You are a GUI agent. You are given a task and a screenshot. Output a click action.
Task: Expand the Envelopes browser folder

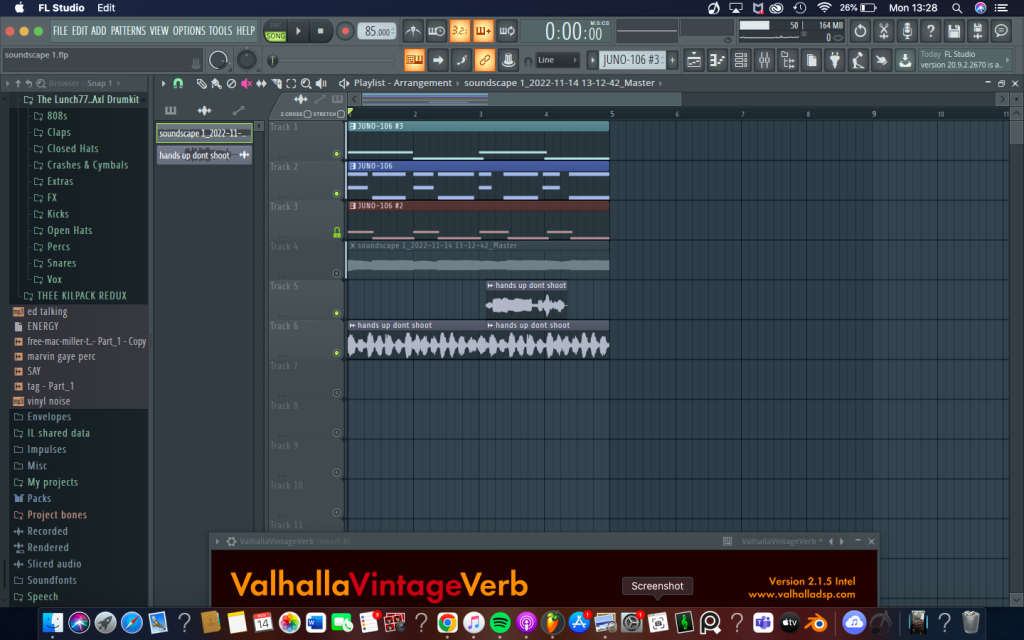[x=49, y=417]
